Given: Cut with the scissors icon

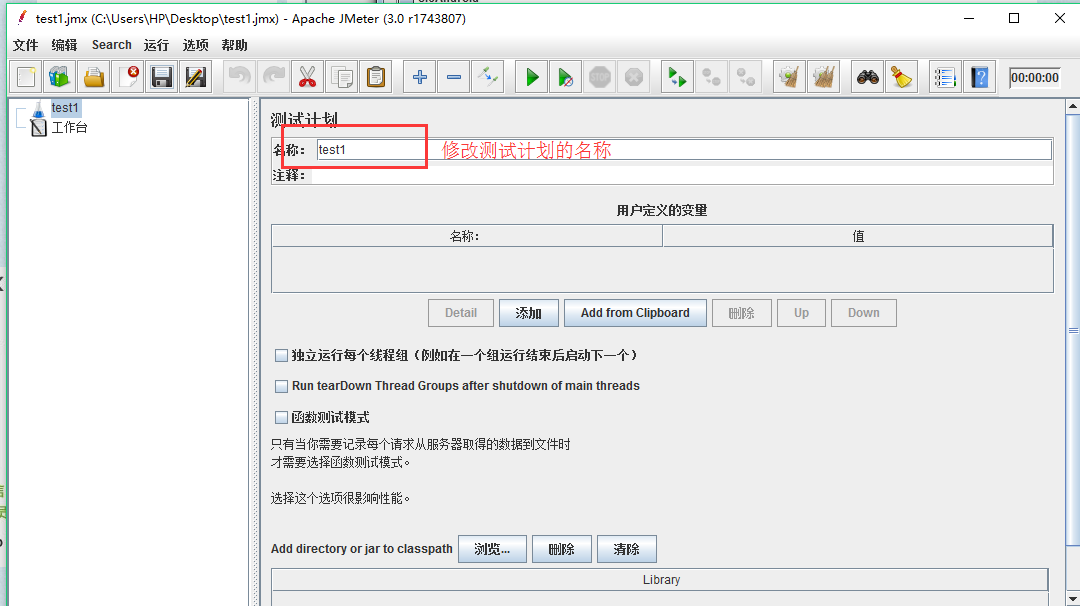Looking at the screenshot, I should point(307,76).
